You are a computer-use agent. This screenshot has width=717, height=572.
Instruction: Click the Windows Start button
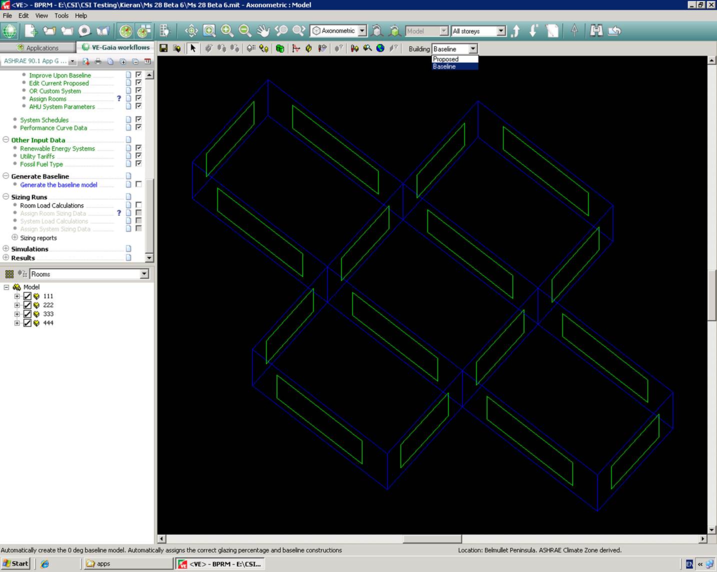pyautogui.click(x=15, y=564)
